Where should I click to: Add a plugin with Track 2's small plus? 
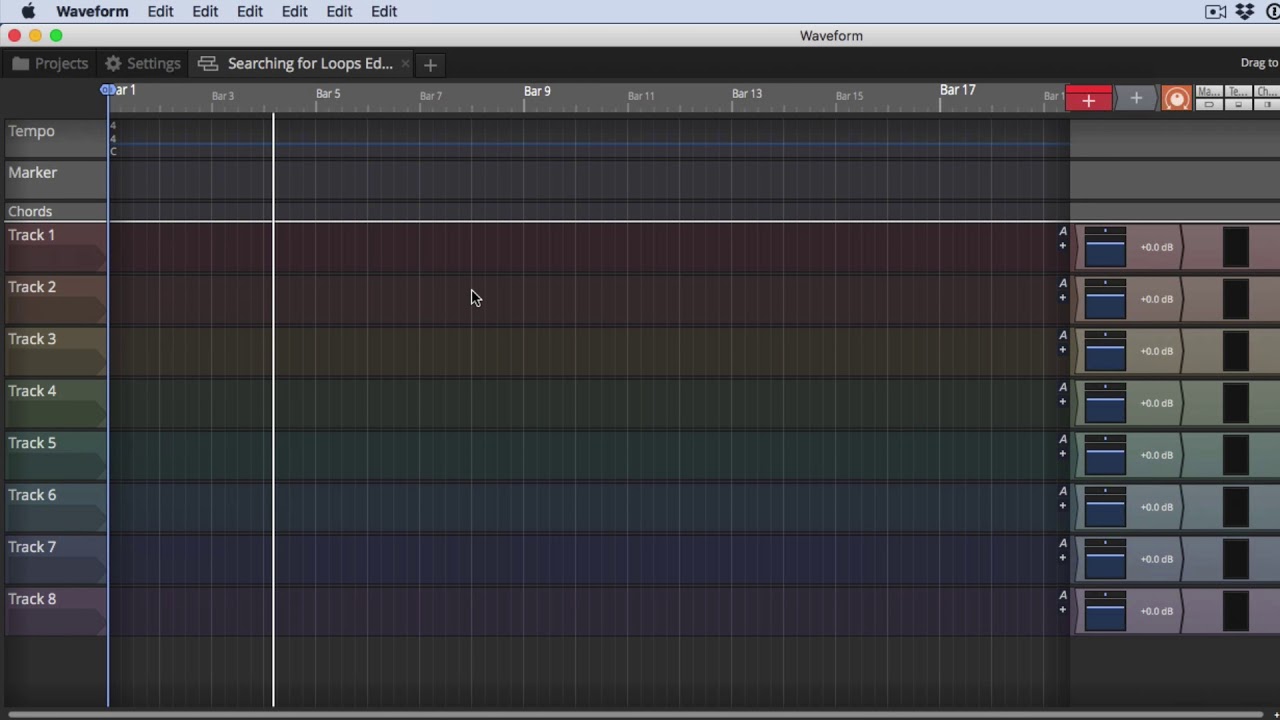[x=1063, y=298]
